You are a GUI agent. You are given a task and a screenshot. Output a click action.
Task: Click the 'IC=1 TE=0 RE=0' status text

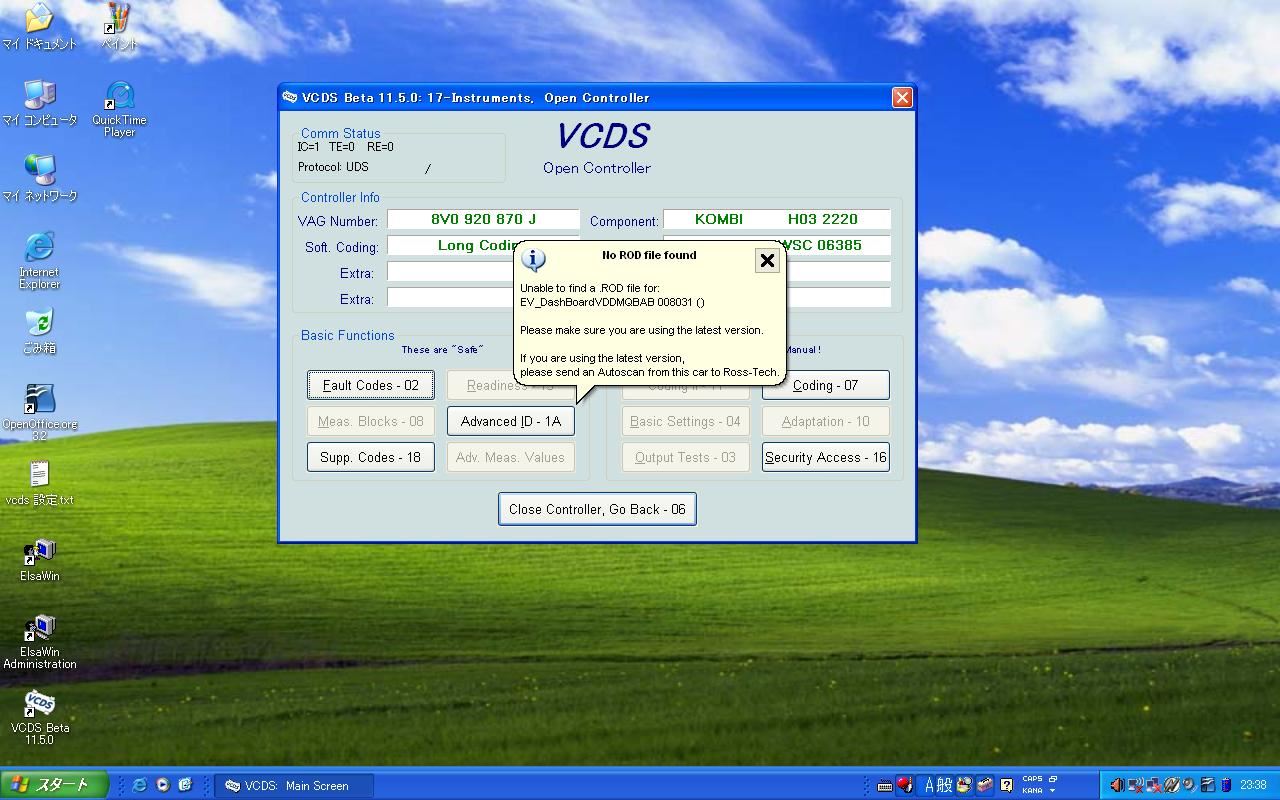(345, 147)
